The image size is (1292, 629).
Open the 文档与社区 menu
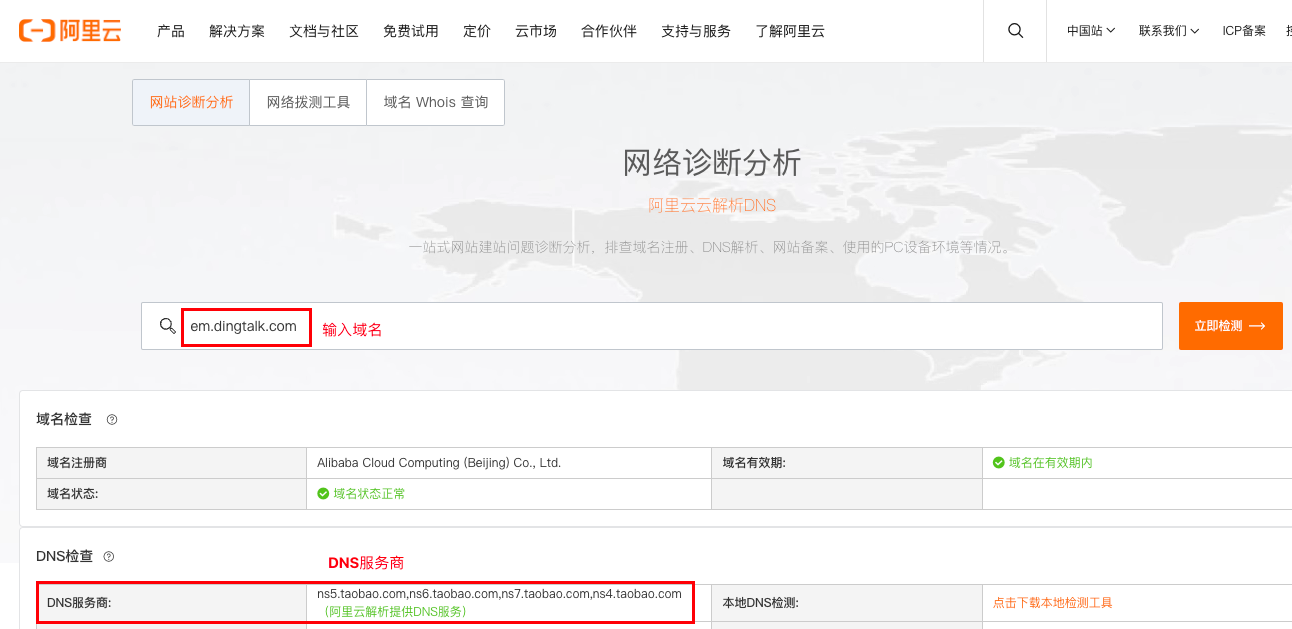coord(324,31)
